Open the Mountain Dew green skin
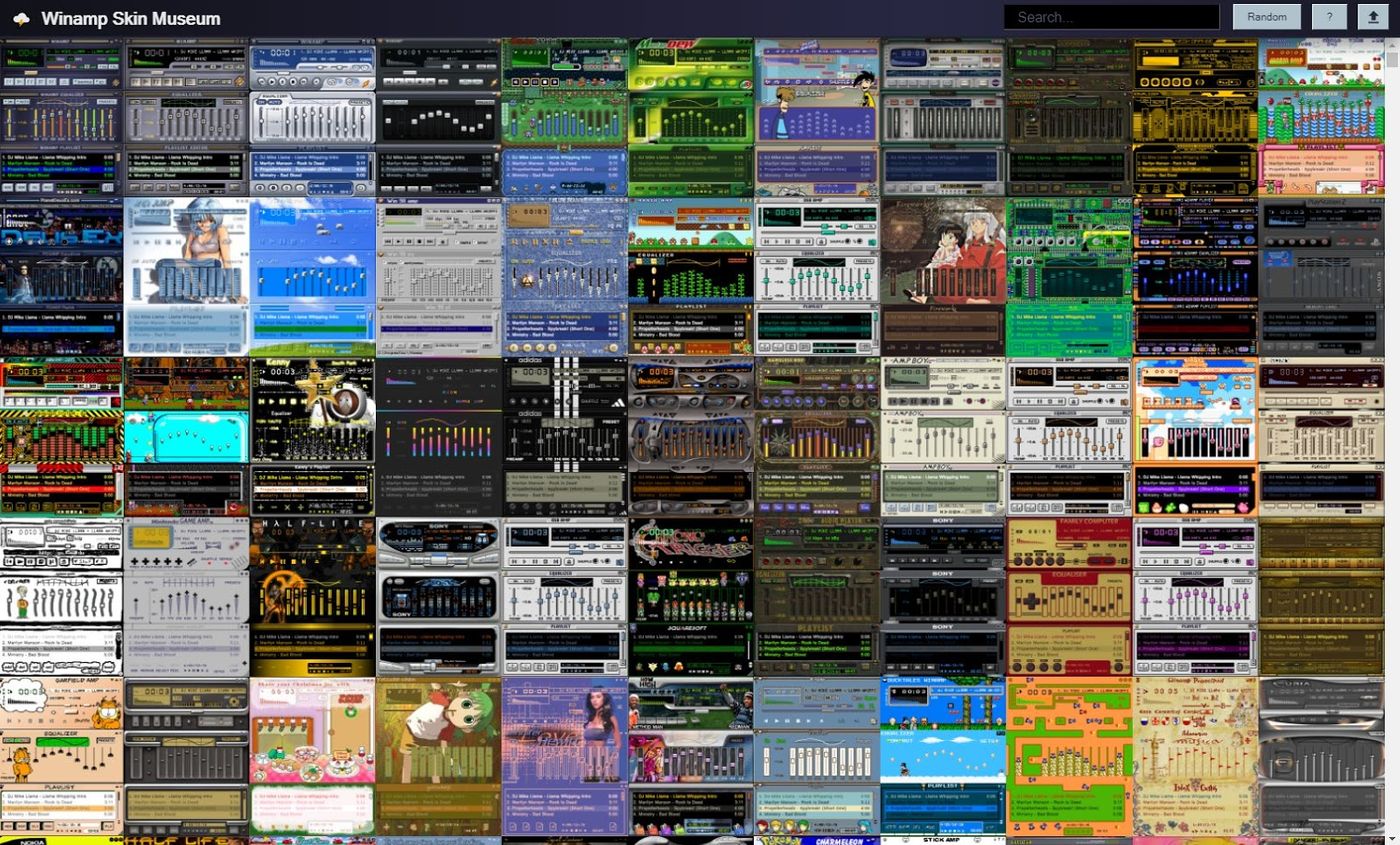 pyautogui.click(x=691, y=117)
